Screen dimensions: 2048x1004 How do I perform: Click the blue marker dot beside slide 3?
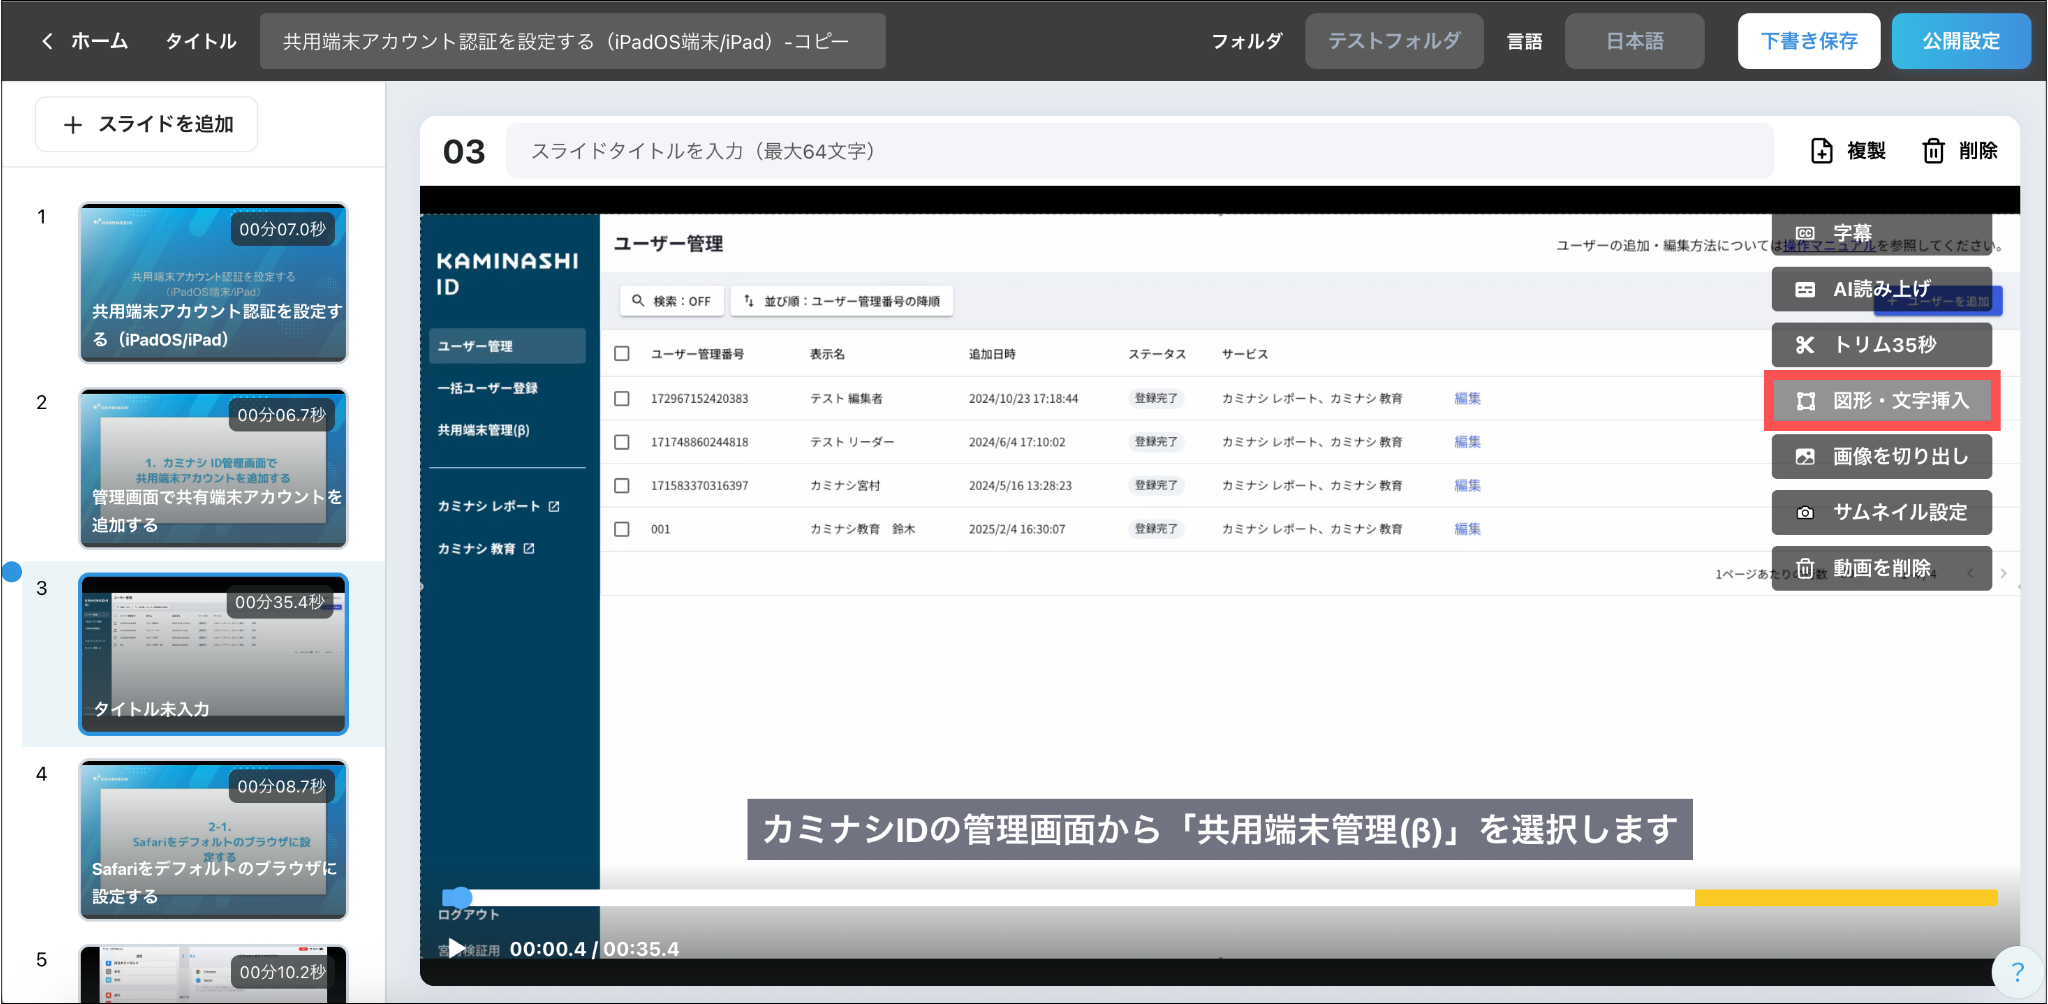pos(12,572)
